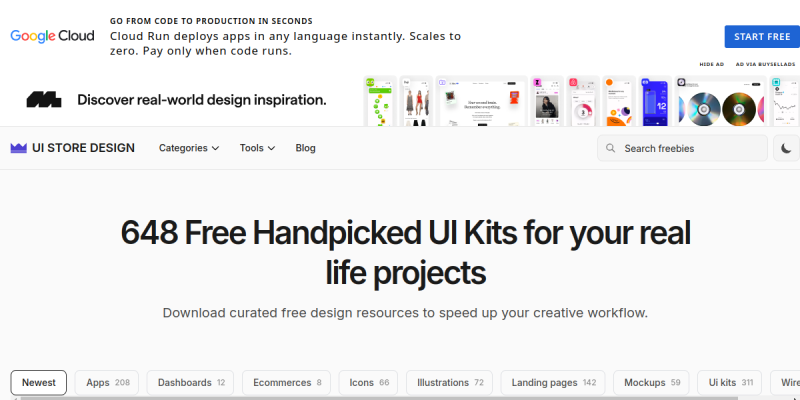This screenshot has width=800, height=400.
Task: Open the vinyl discs app thumbnail in the banner
Action: pos(720,101)
